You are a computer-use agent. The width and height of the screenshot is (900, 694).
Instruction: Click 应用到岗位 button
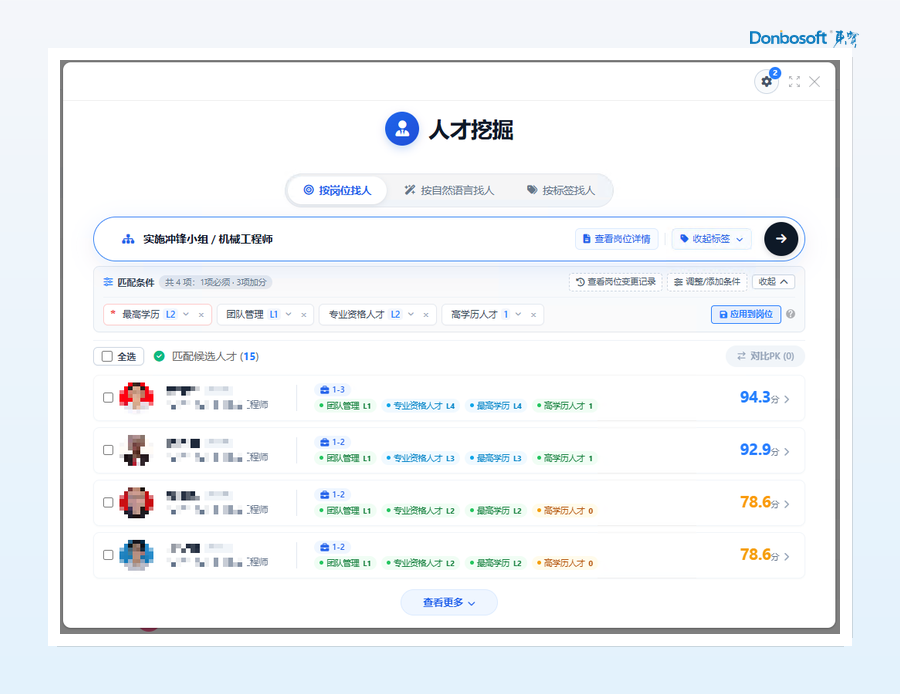click(746, 315)
